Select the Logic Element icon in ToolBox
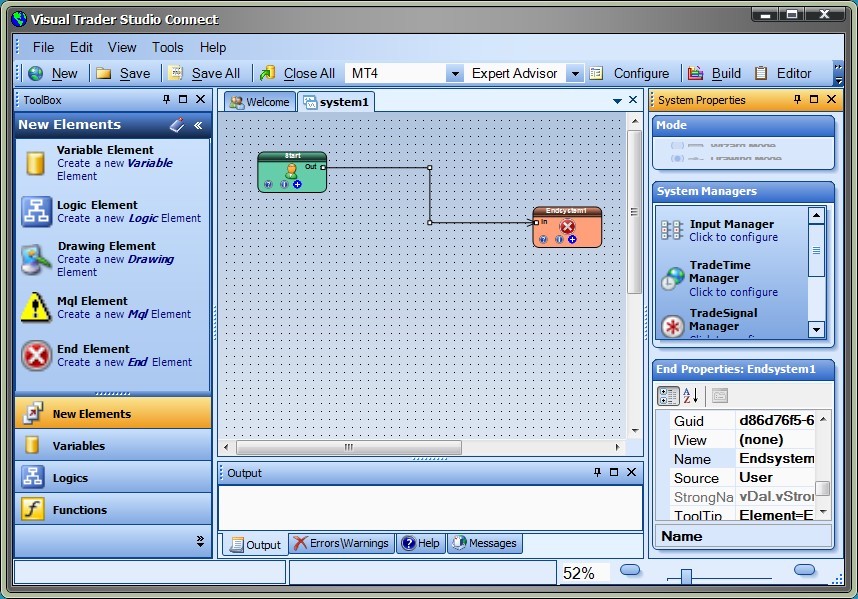Screen dimensions: 858x599 point(37,211)
